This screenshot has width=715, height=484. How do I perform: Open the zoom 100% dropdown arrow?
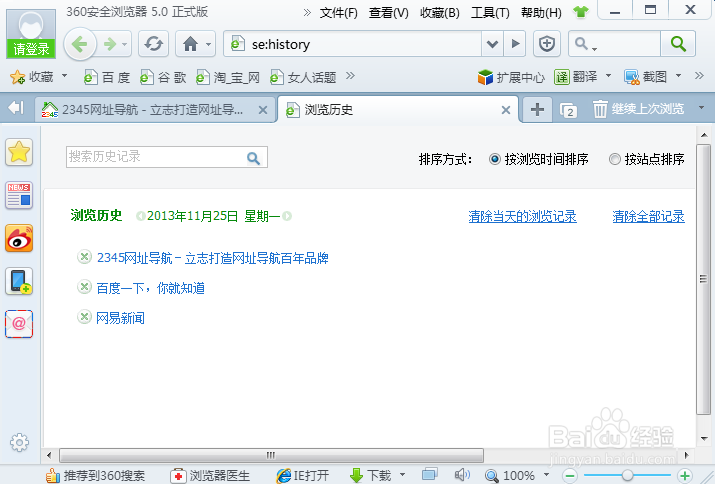tap(546, 474)
